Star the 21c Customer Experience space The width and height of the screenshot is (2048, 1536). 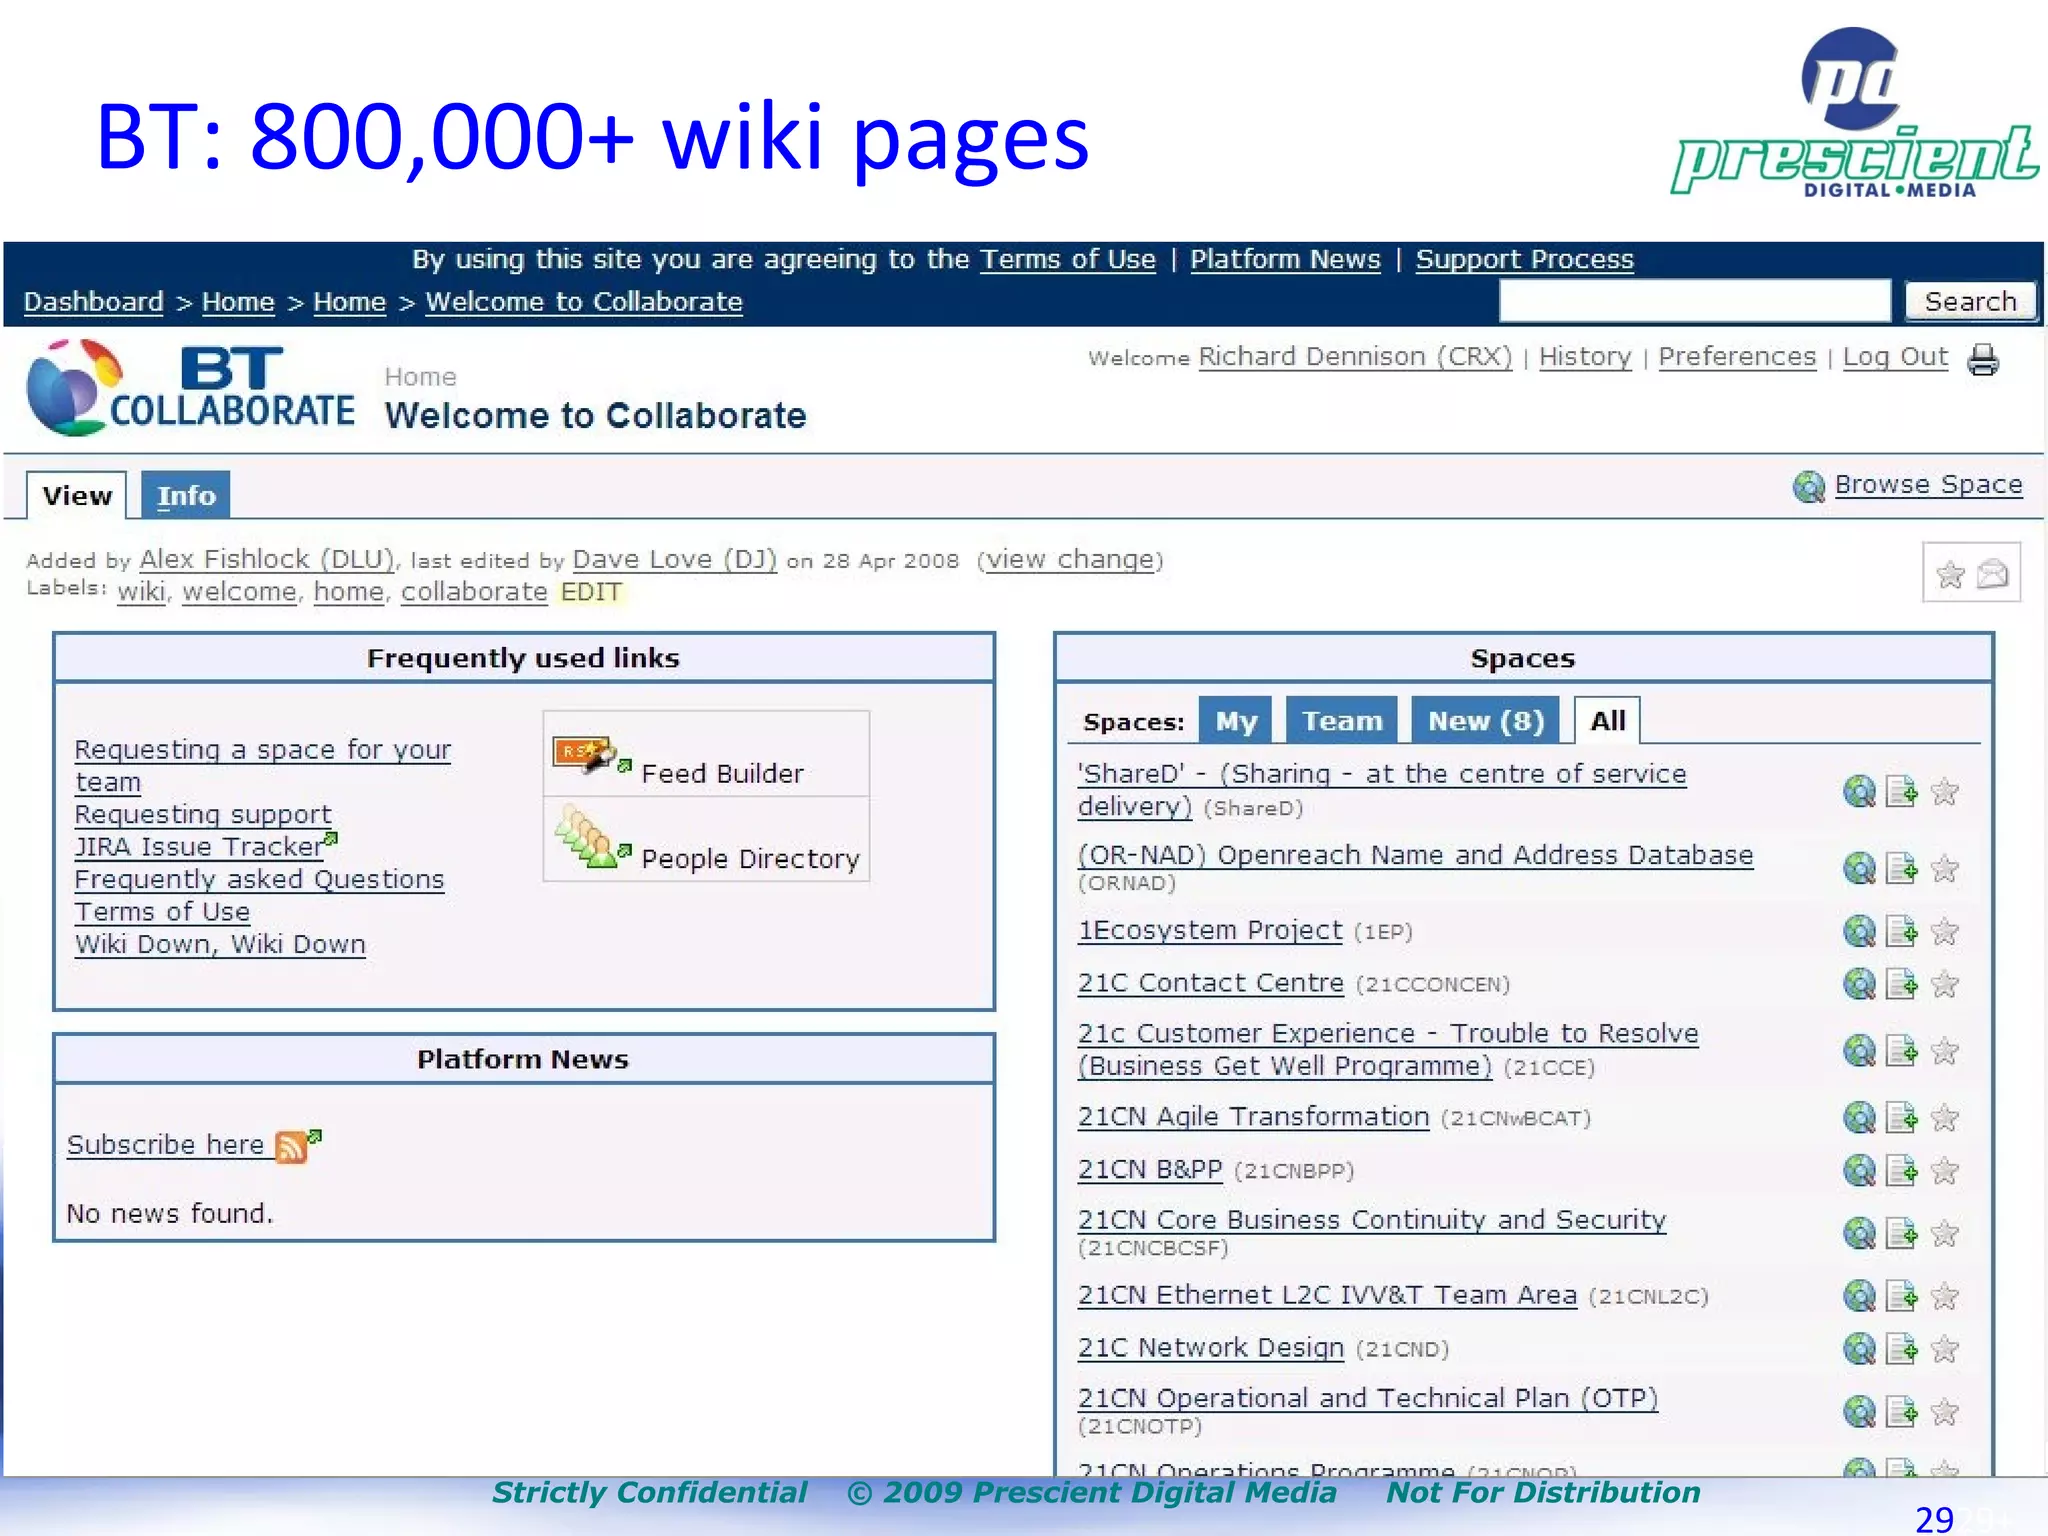click(x=1944, y=1051)
